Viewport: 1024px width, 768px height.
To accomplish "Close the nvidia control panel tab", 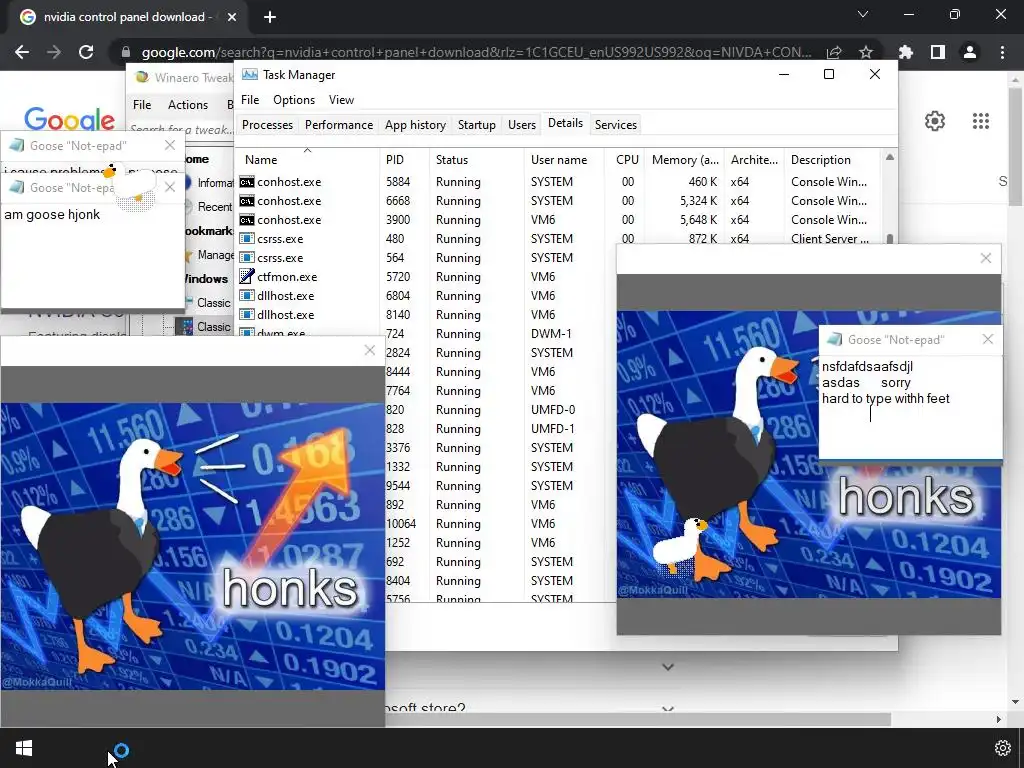I will [x=232, y=17].
